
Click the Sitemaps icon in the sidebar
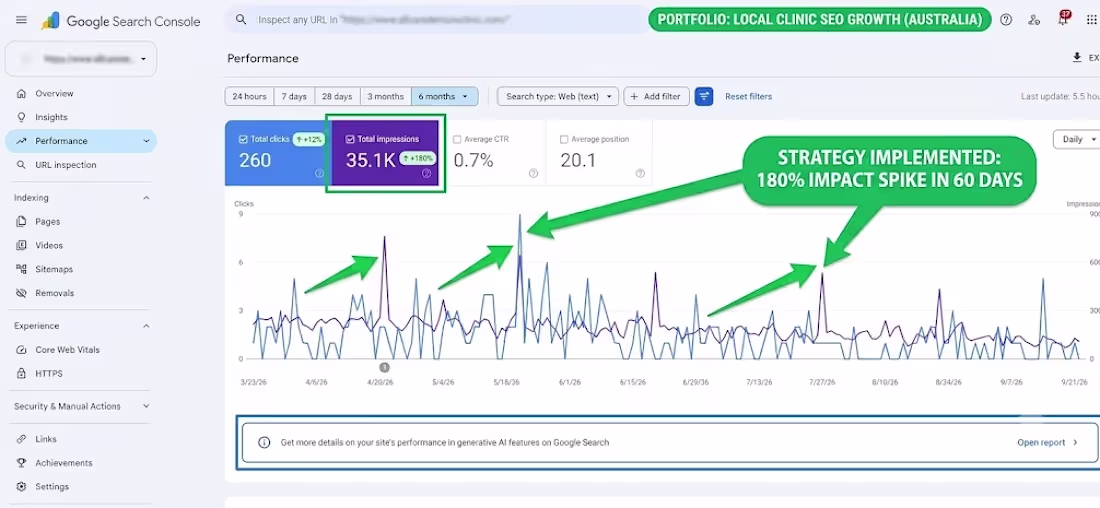pyautogui.click(x=21, y=269)
